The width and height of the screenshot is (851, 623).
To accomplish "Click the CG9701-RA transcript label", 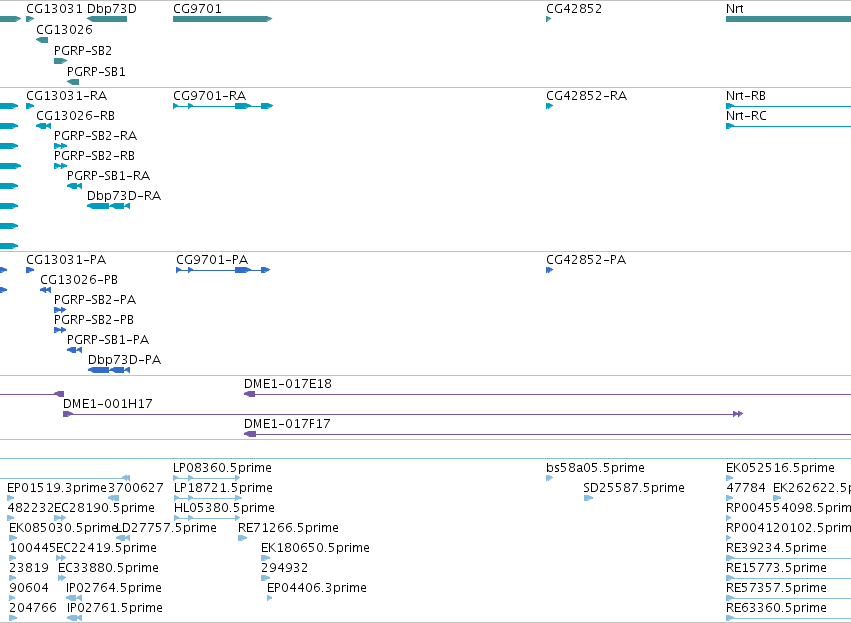I will click(x=209, y=96).
